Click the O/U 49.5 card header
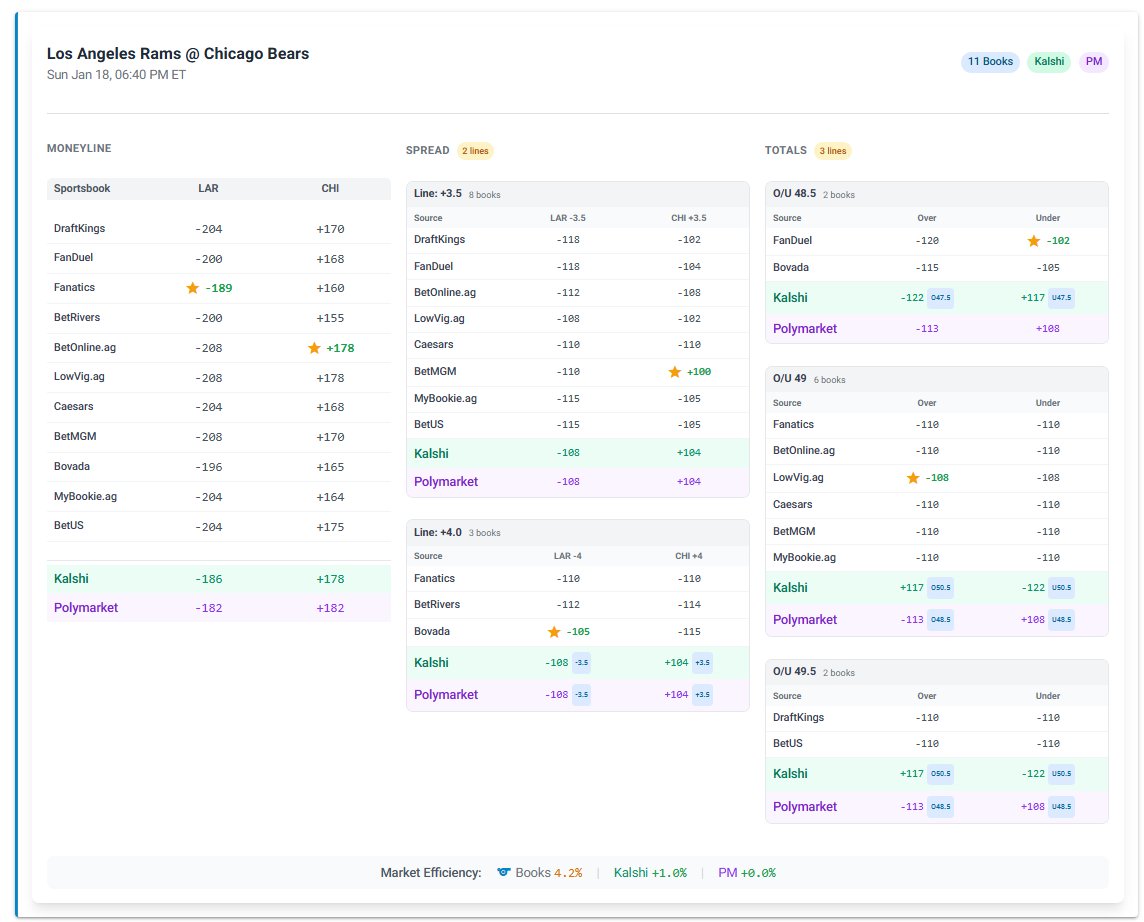Screen dimensions: 1144x922 [x=937, y=672]
